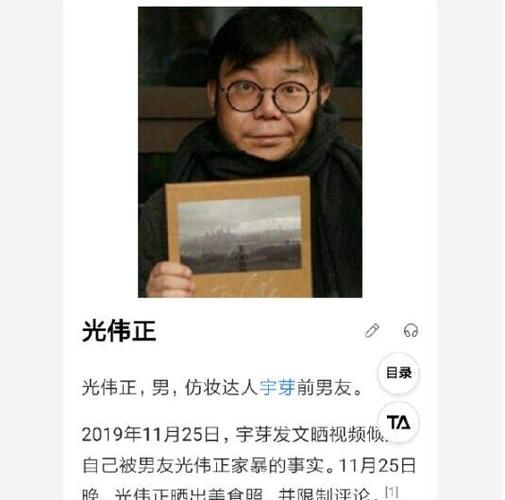The width and height of the screenshot is (505, 500).
Task: Click the last line 光伟正晒出美食照
Action: (189, 494)
